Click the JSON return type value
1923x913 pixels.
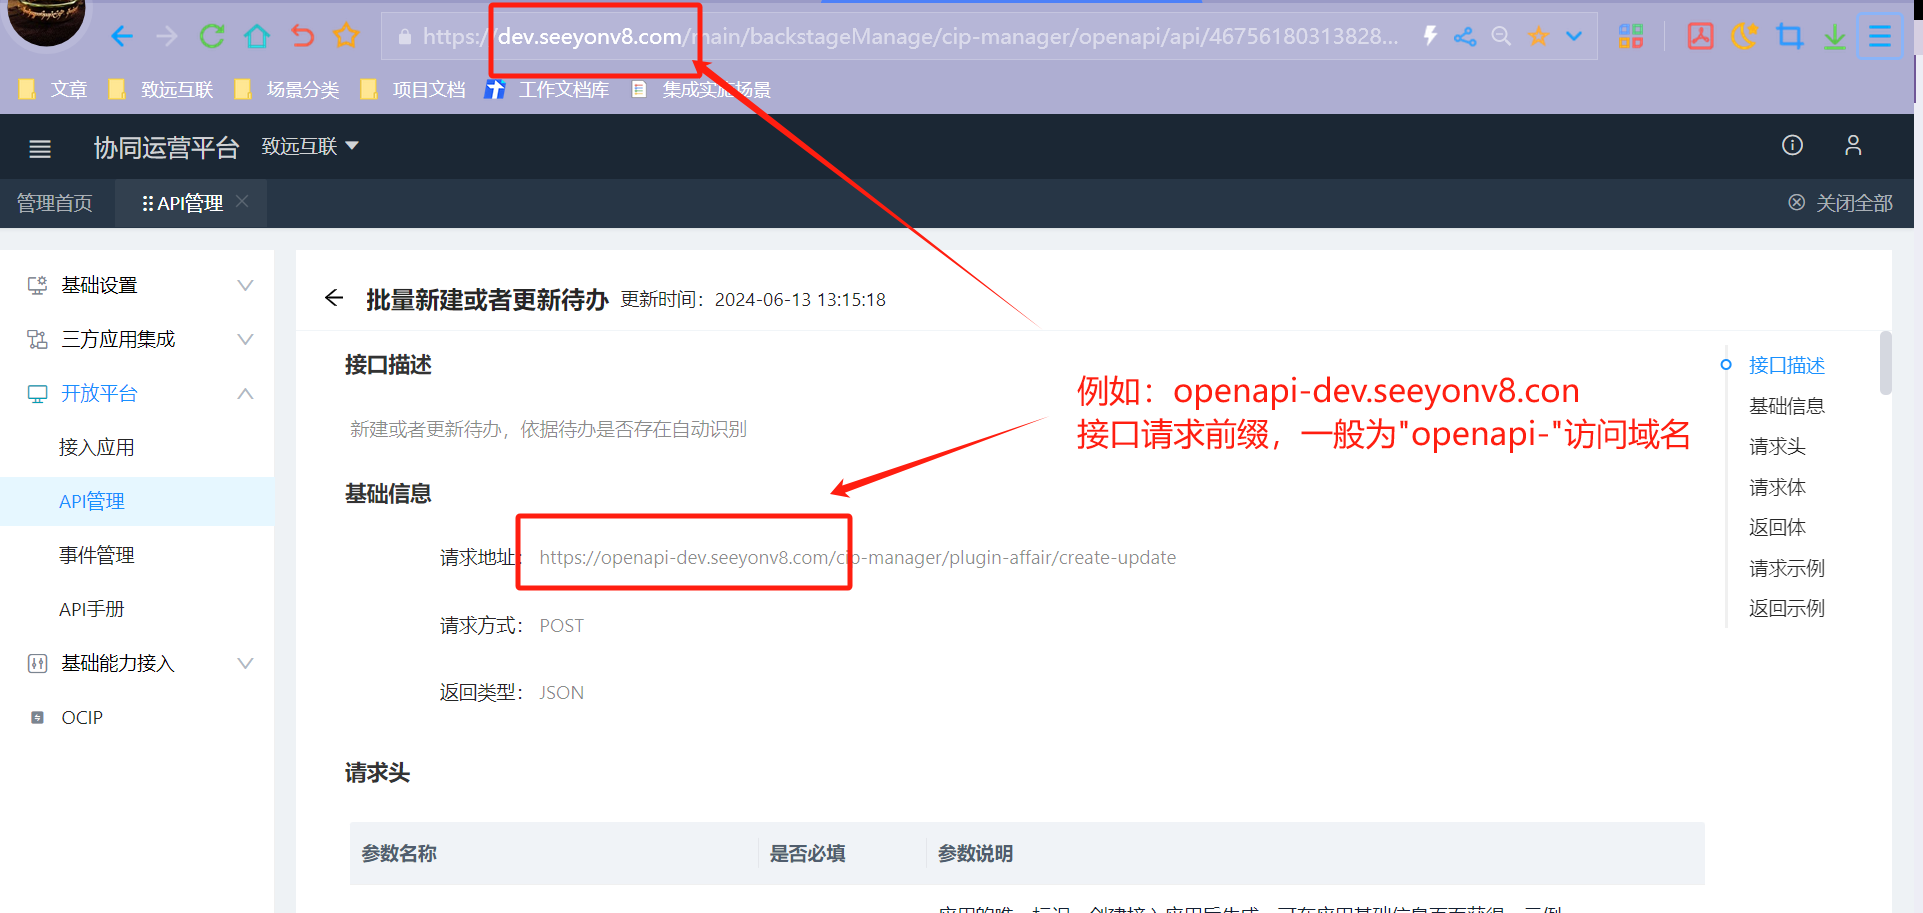click(x=561, y=693)
